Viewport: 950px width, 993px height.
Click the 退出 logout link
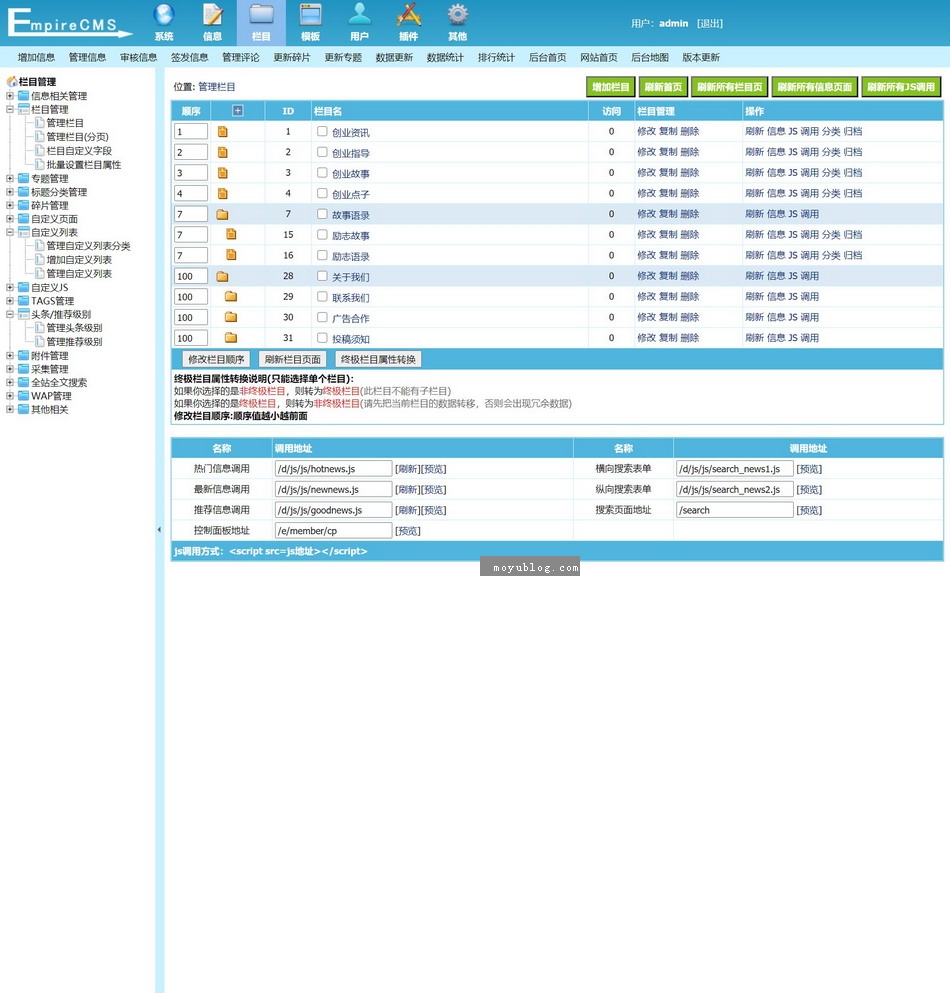tap(710, 23)
